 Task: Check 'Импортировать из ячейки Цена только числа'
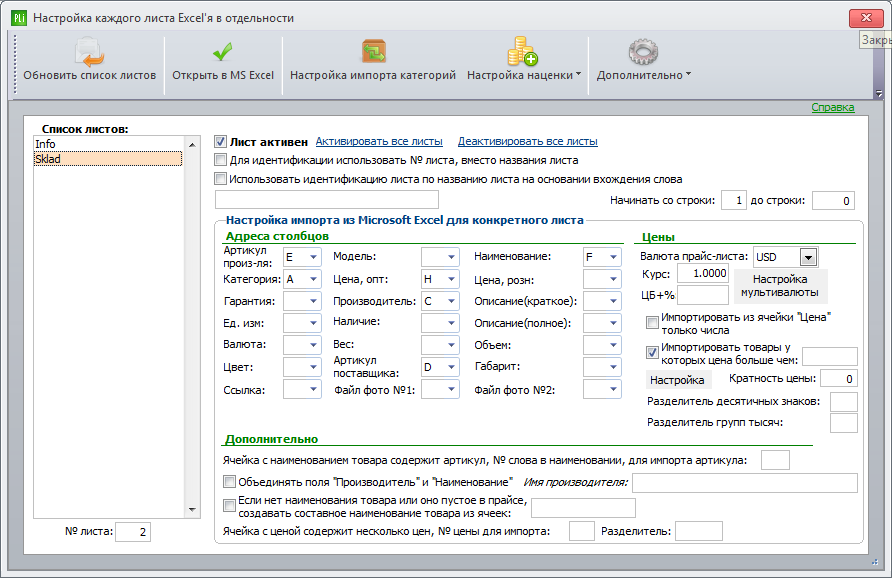pyautogui.click(x=653, y=323)
